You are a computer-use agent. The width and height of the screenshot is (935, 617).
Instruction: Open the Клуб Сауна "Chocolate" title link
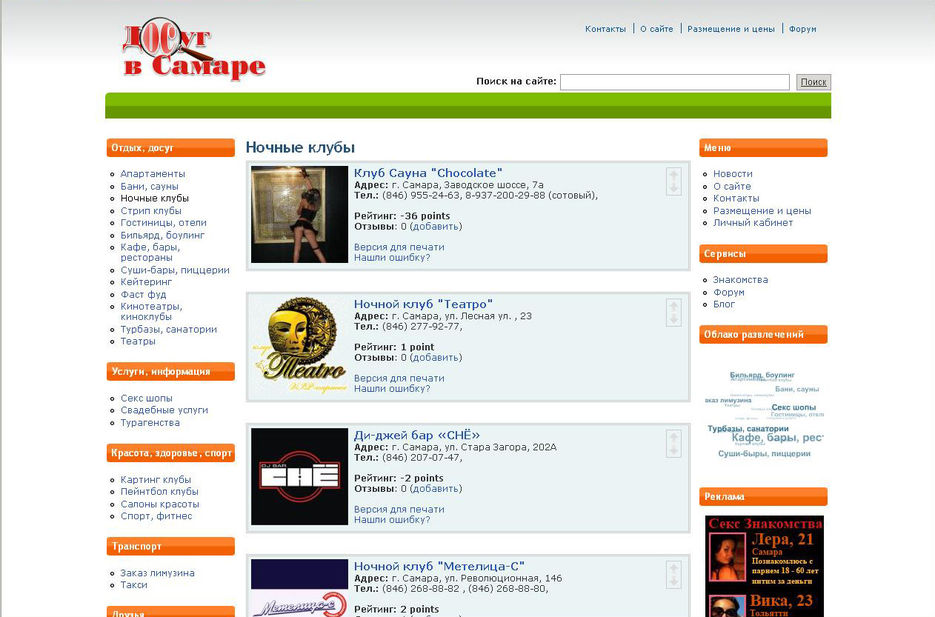pos(428,173)
